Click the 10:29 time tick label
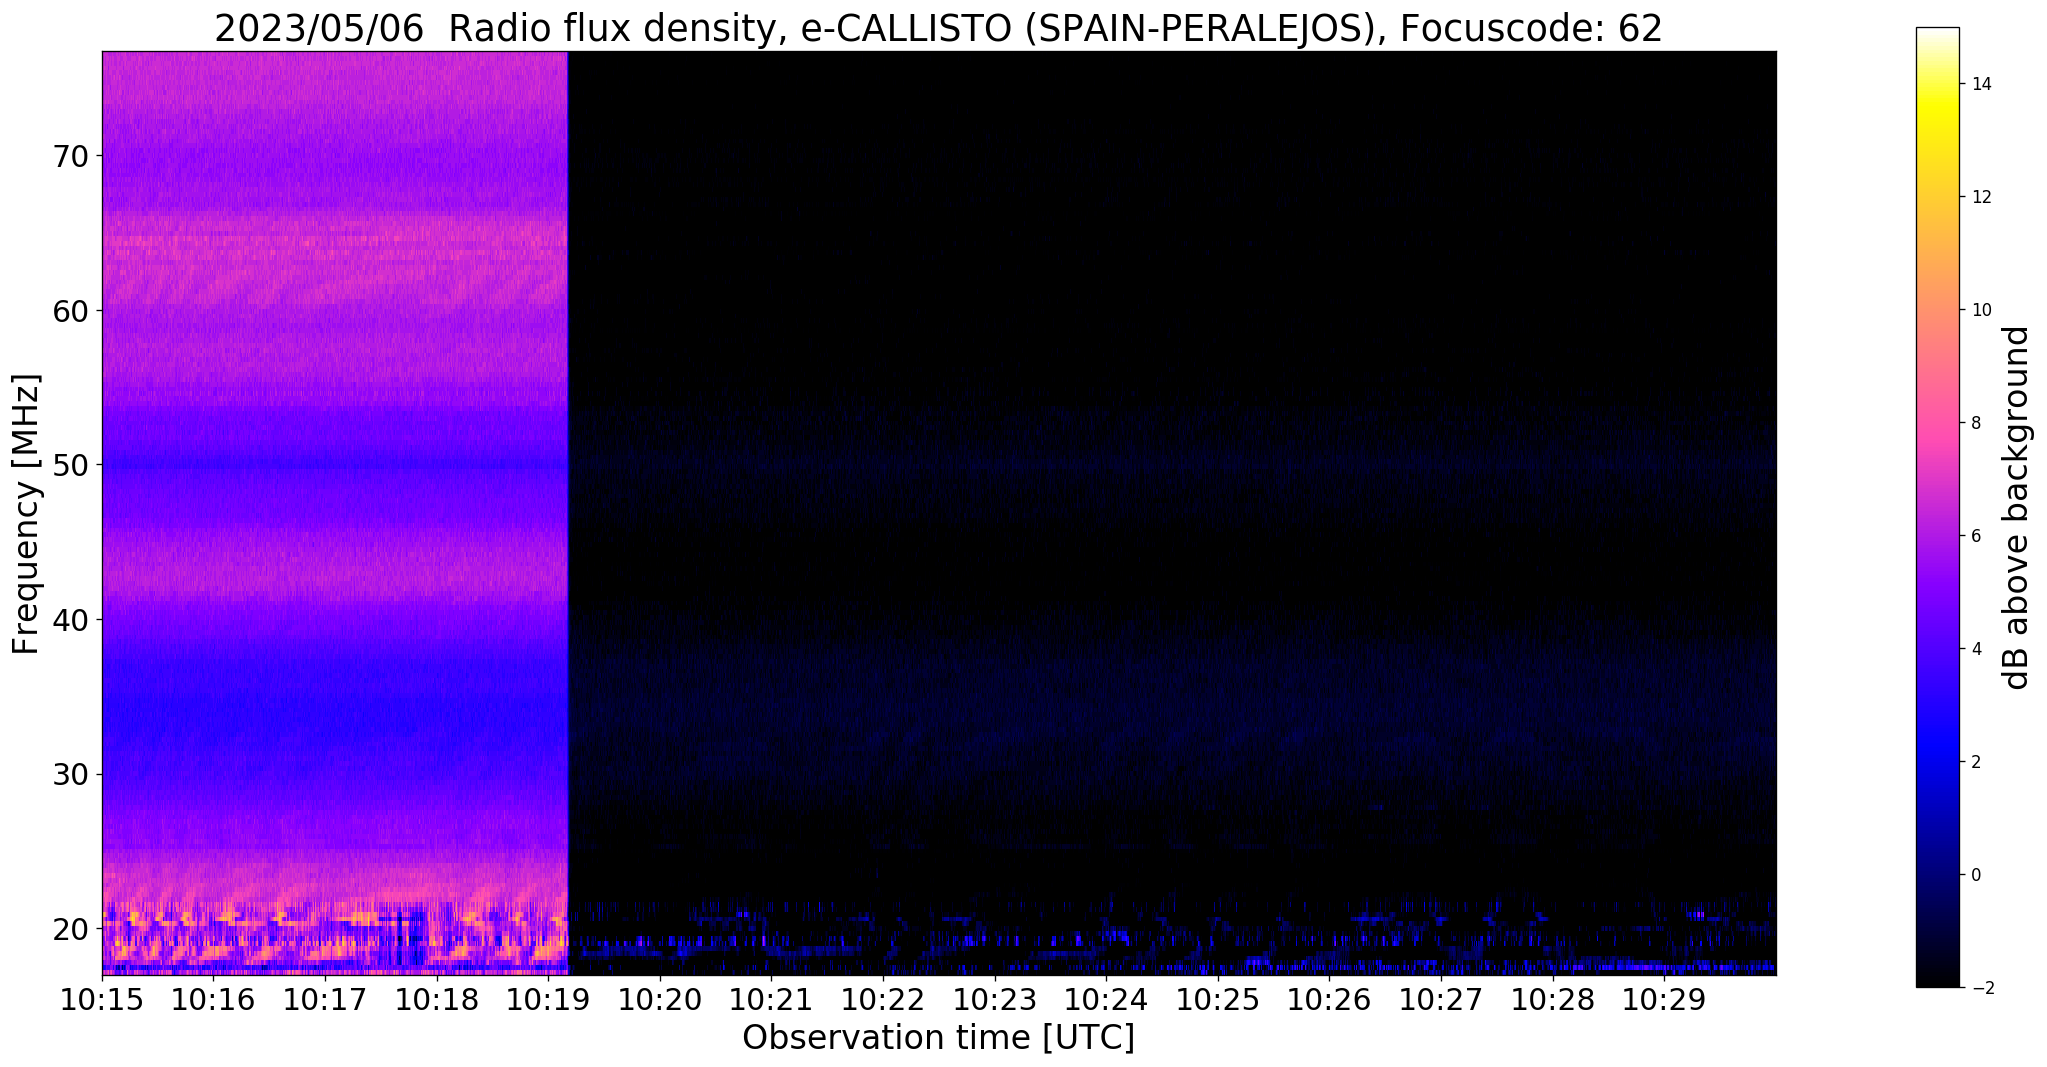This screenshot has width=2047, height=1067. click(x=1663, y=999)
